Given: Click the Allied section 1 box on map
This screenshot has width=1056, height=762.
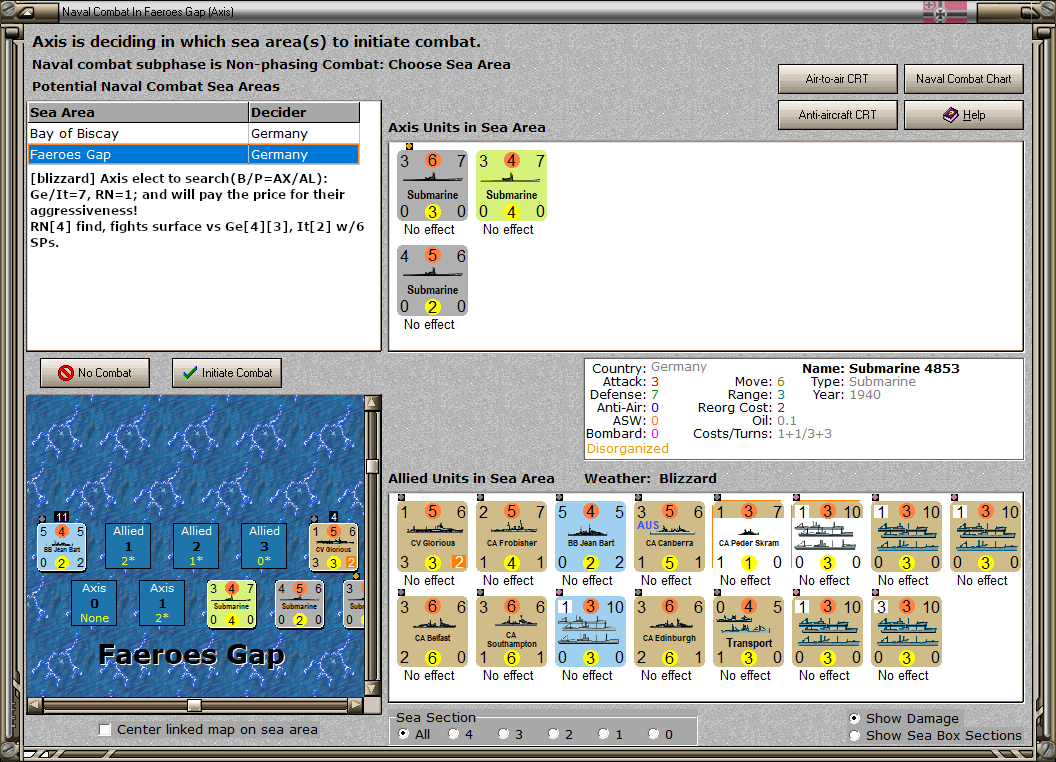Looking at the screenshot, I should click(x=128, y=546).
